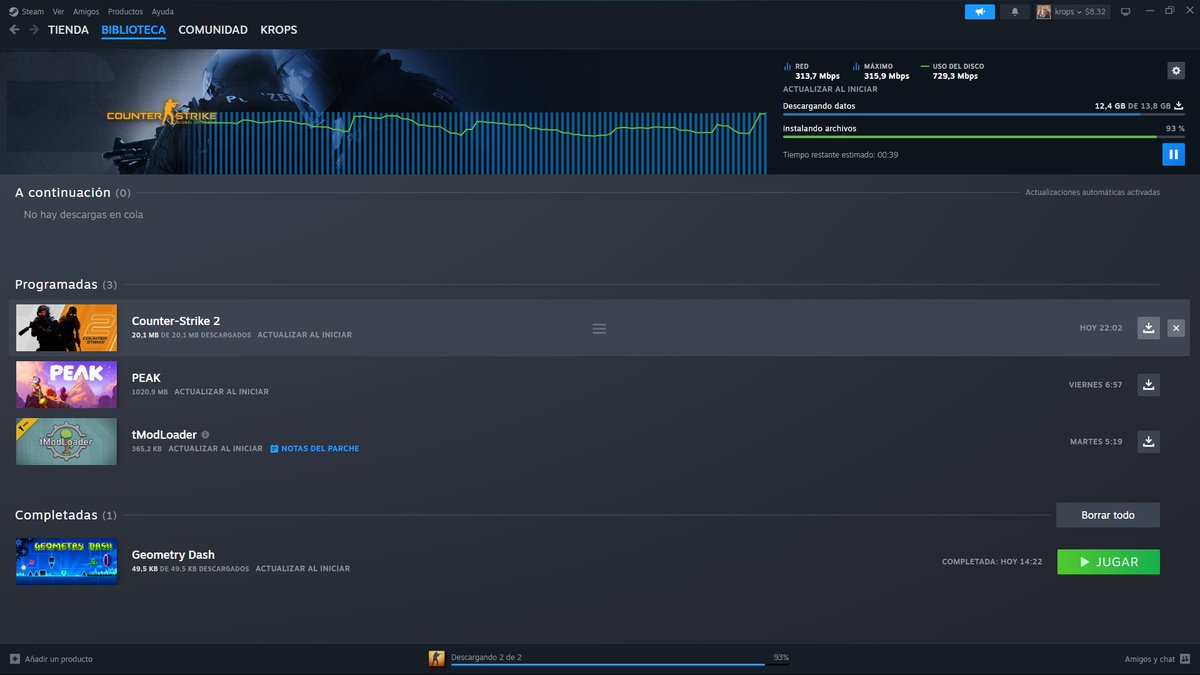Remove Counter-Strike 2 from scheduled list
Viewport: 1200px width, 675px height.
point(1176,328)
